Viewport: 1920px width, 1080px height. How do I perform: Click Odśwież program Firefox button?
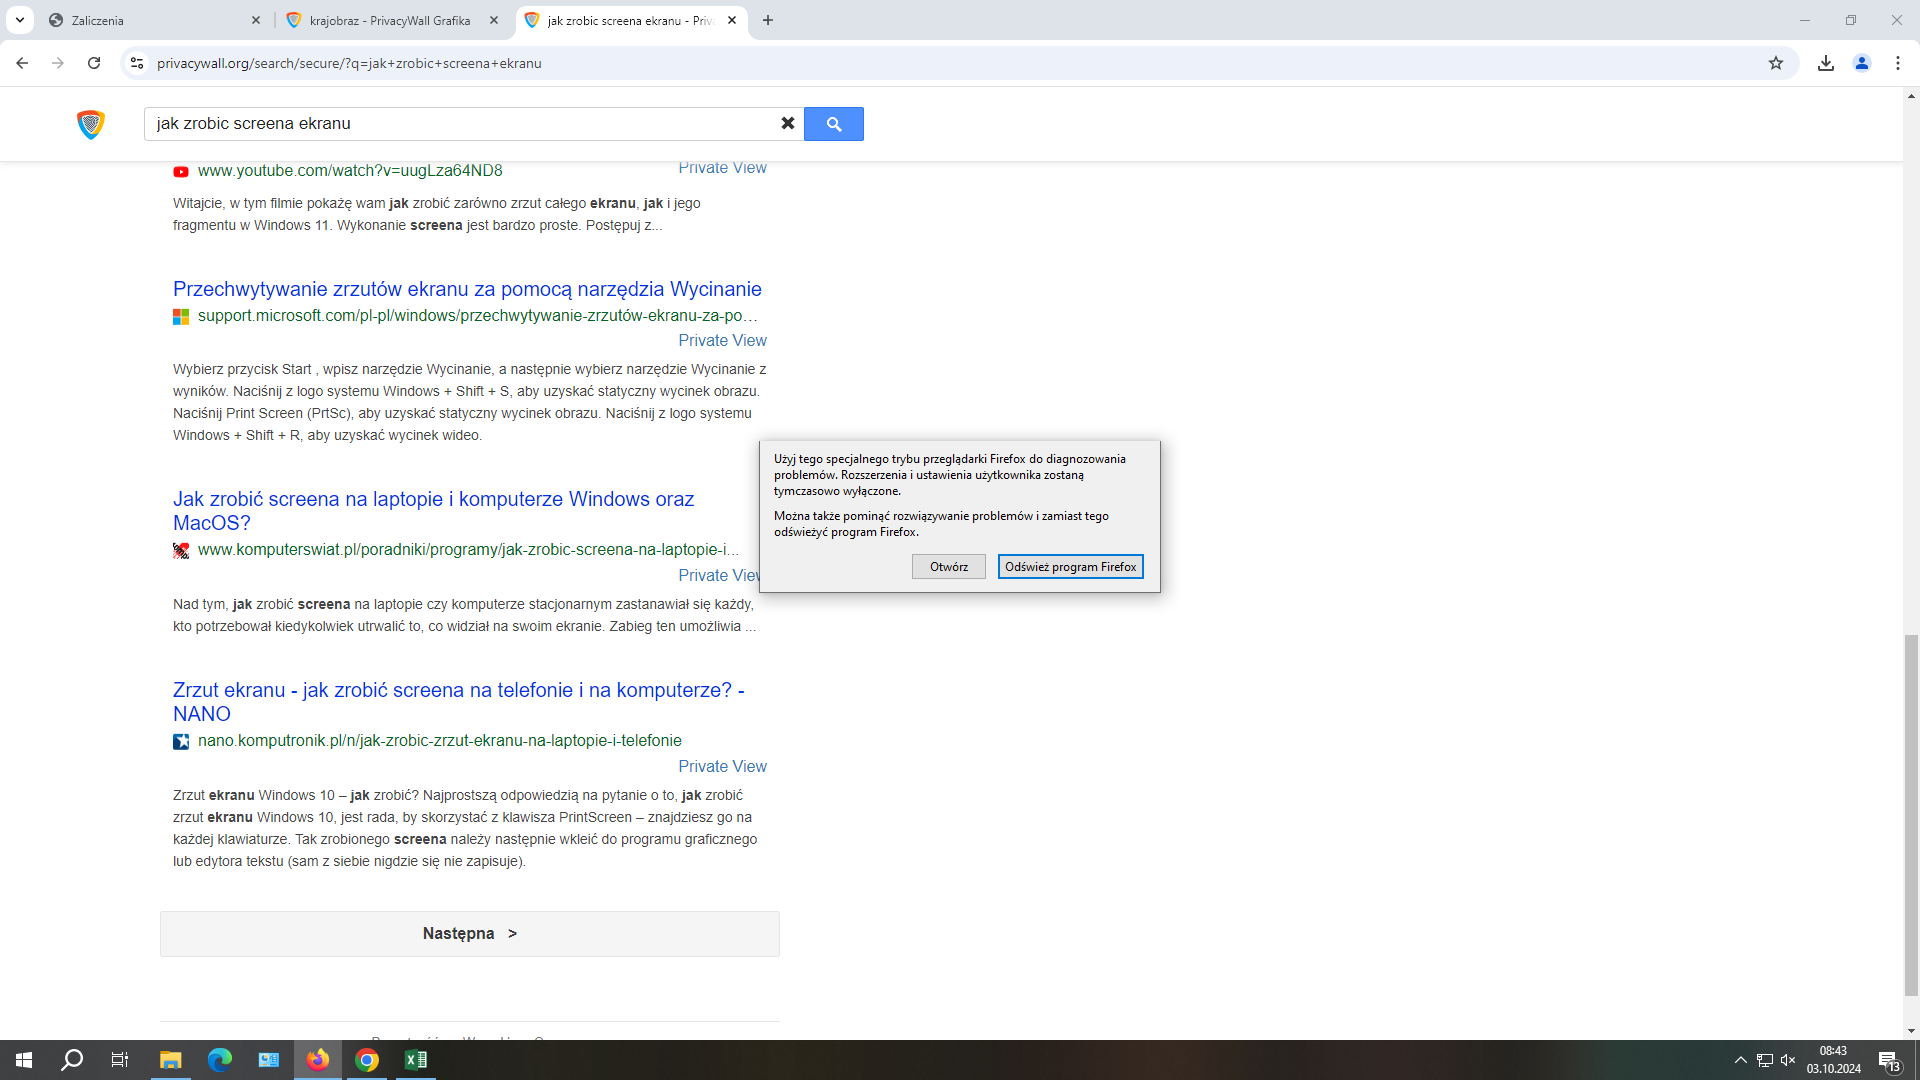pos(1070,567)
